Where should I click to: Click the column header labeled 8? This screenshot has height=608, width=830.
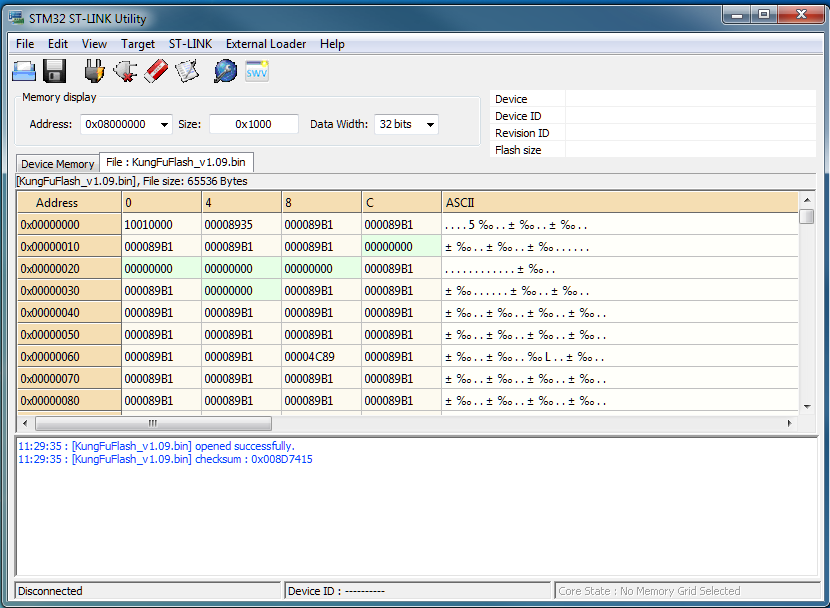tap(321, 203)
